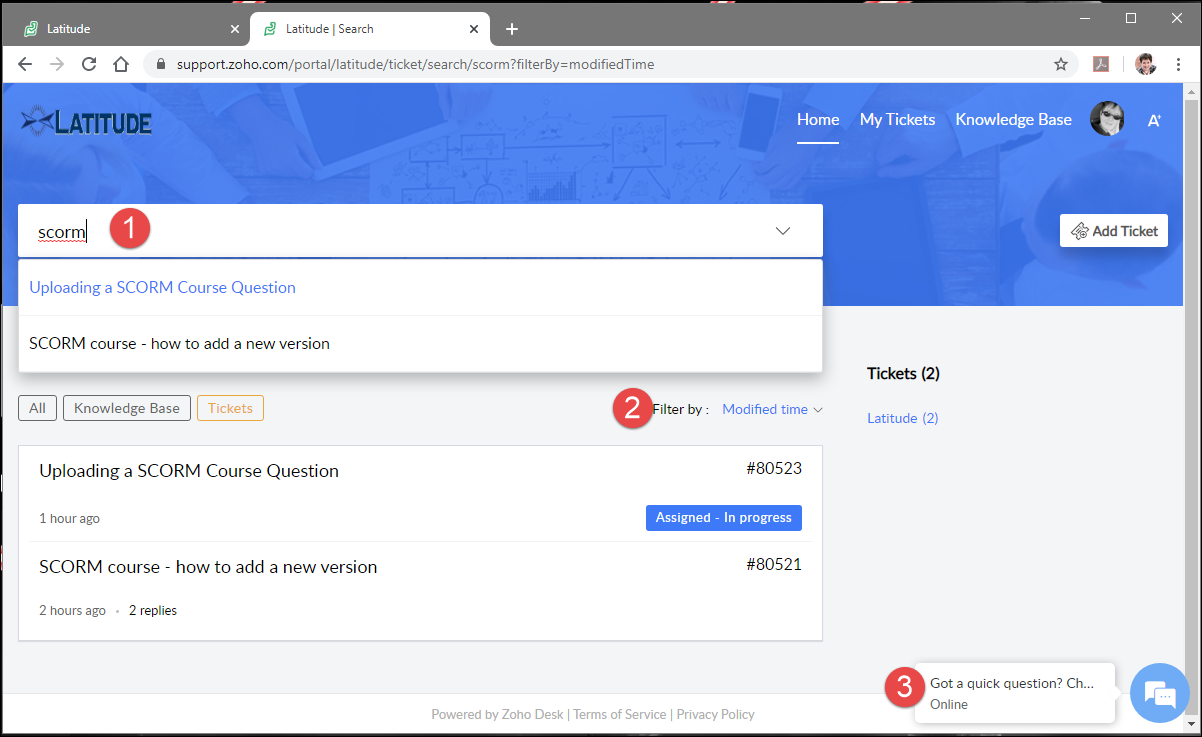Click the browser reload icon
The image size is (1202, 737).
[88, 64]
